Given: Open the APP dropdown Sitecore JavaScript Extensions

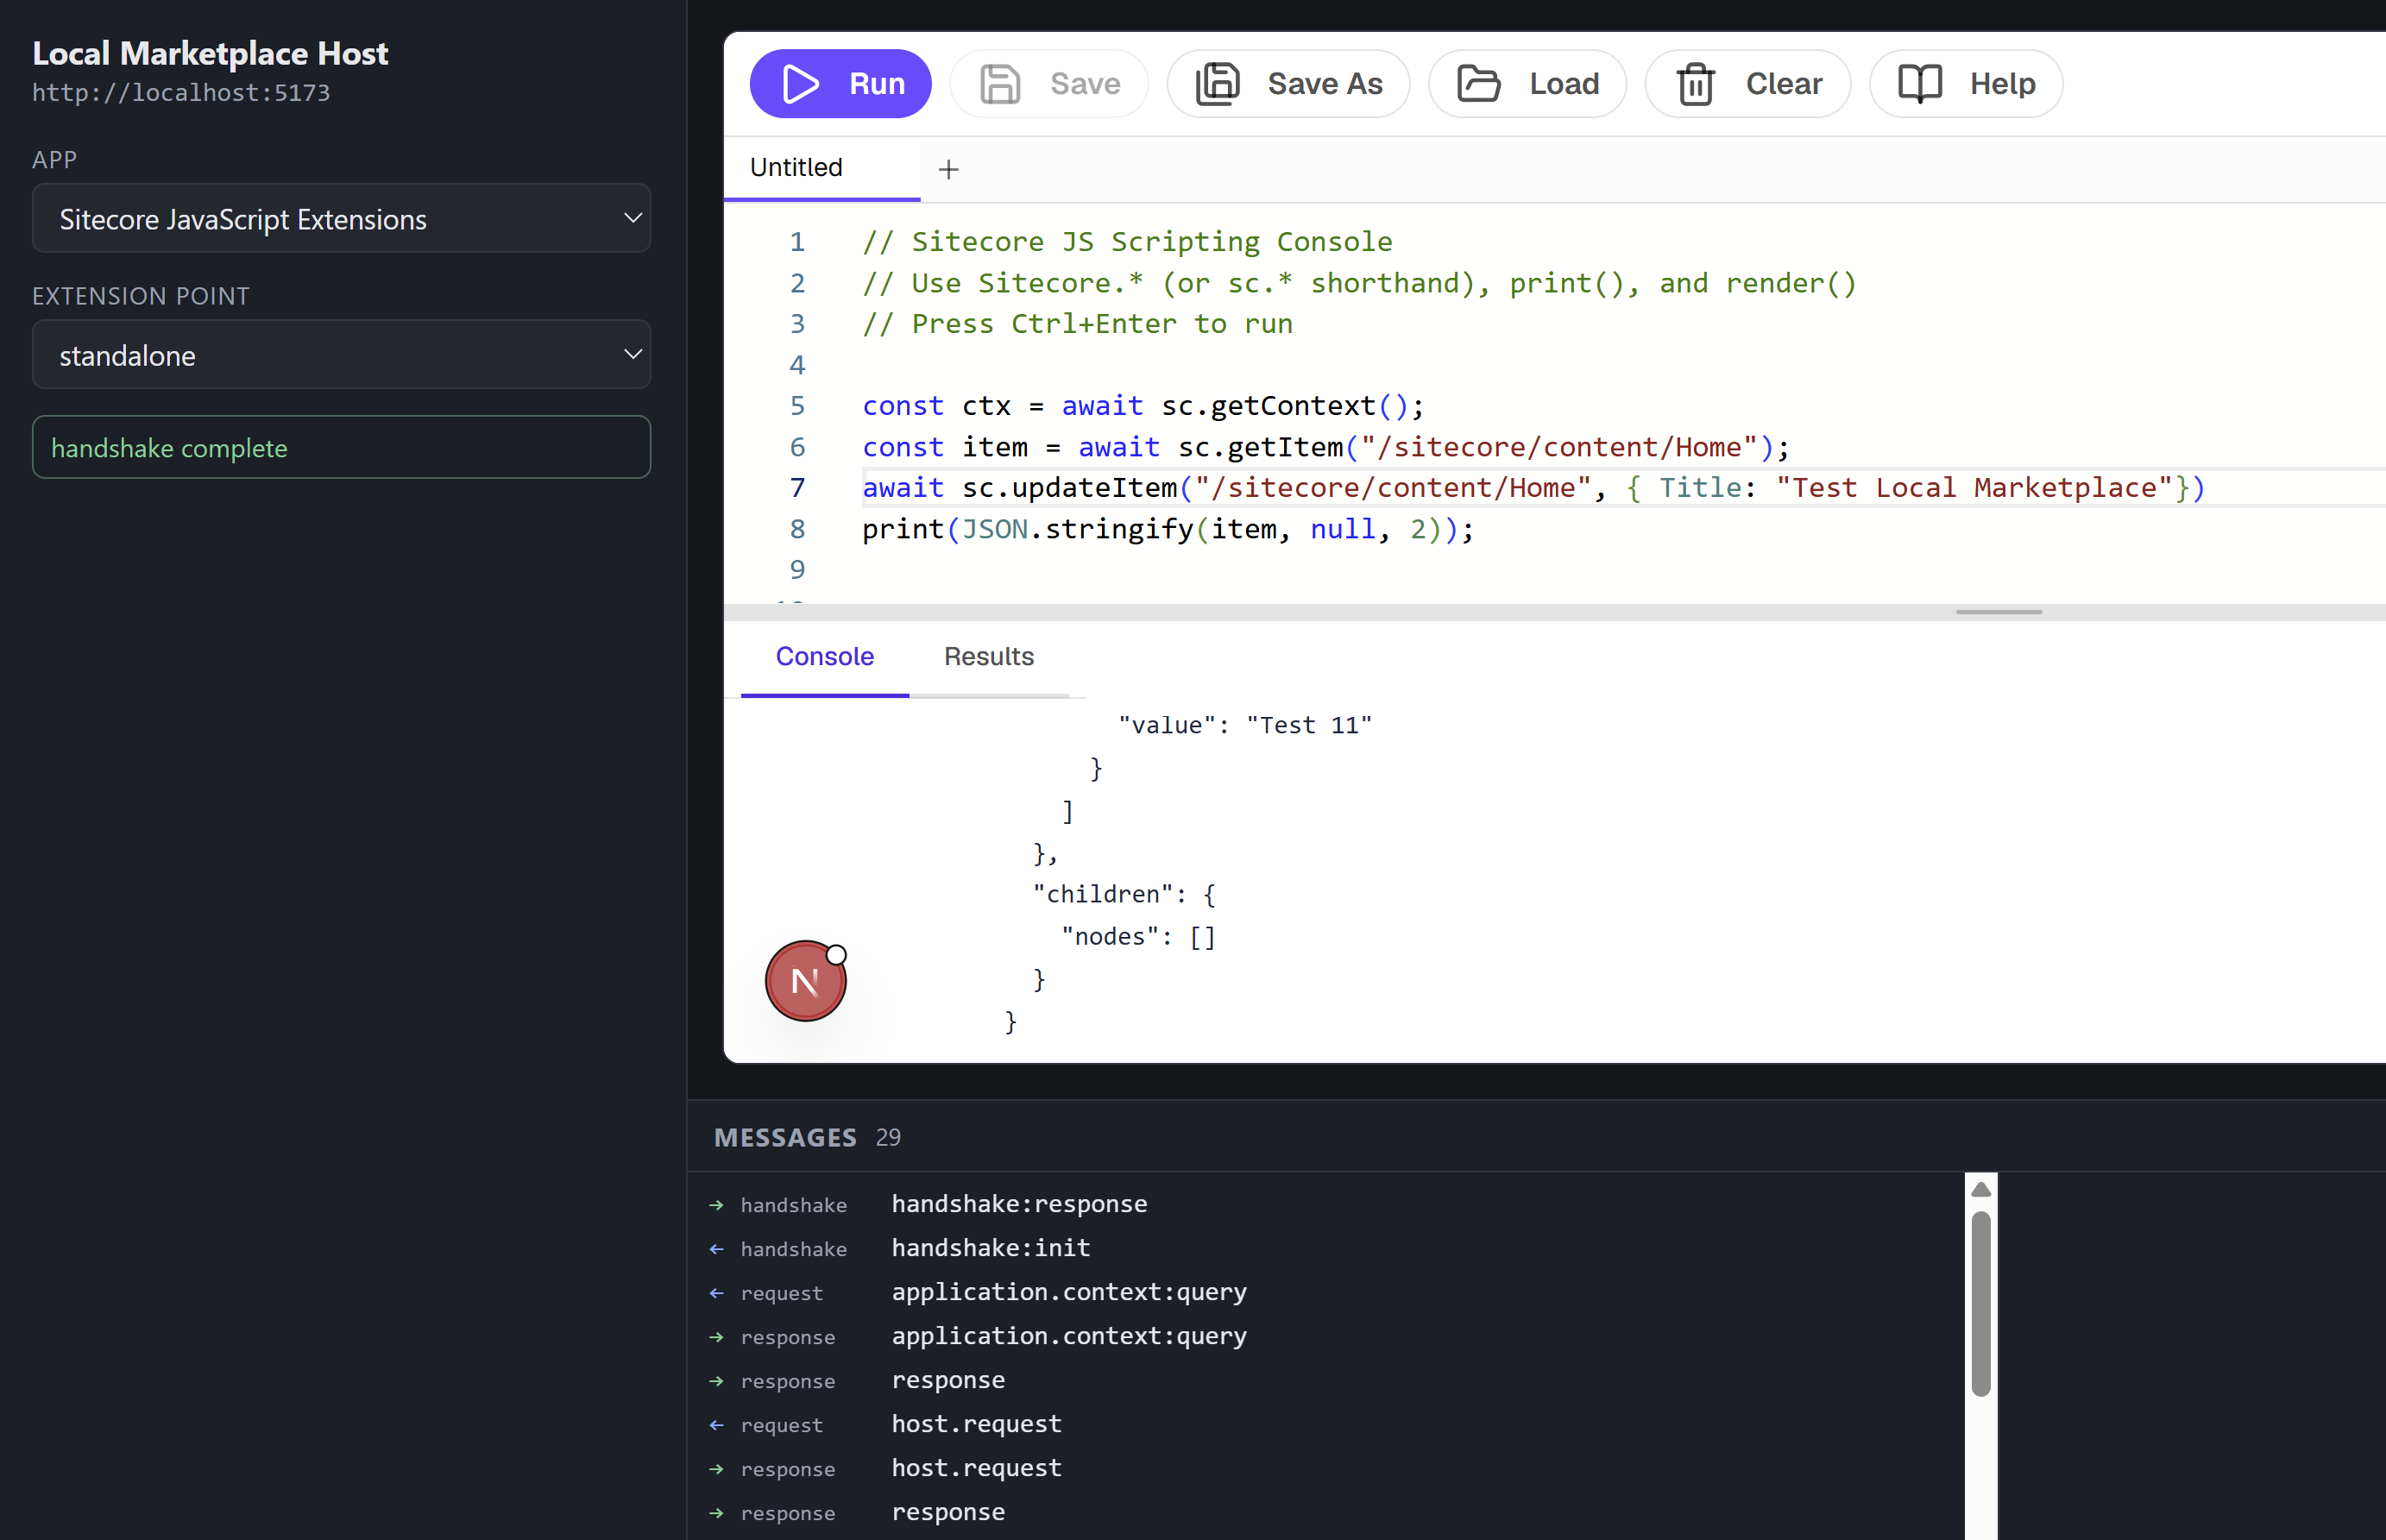Looking at the screenshot, I should pyautogui.click(x=341, y=218).
